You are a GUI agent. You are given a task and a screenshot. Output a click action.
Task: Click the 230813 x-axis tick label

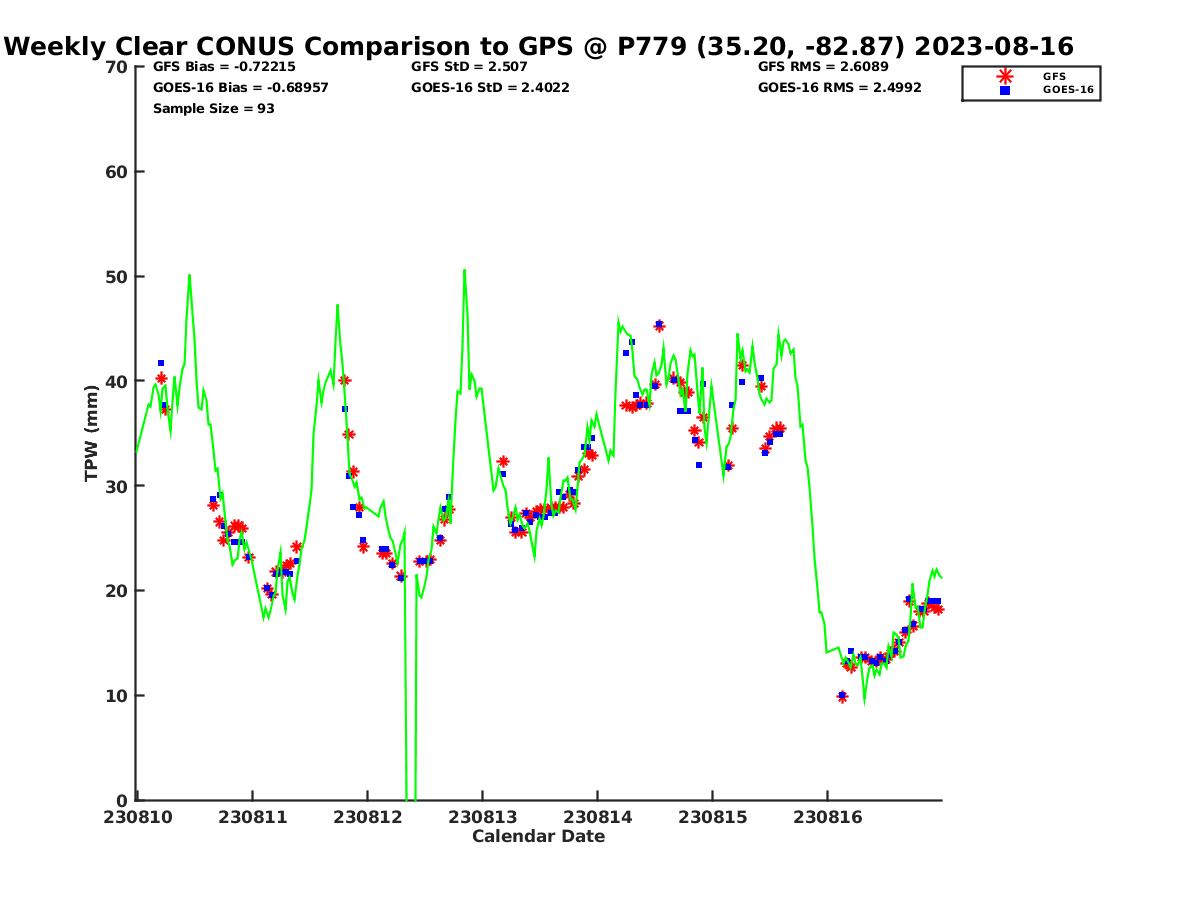coord(482,817)
